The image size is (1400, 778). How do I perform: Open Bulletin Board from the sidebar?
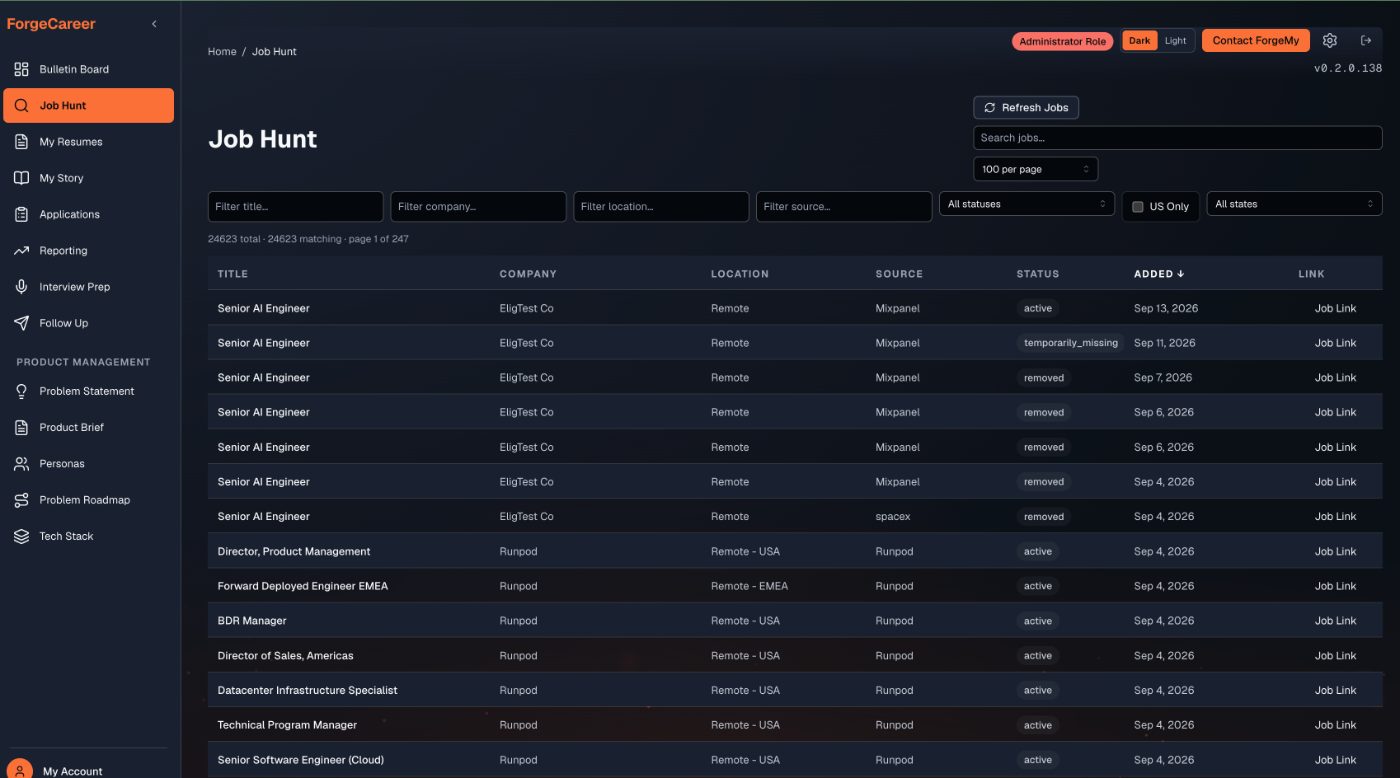[x=89, y=69]
